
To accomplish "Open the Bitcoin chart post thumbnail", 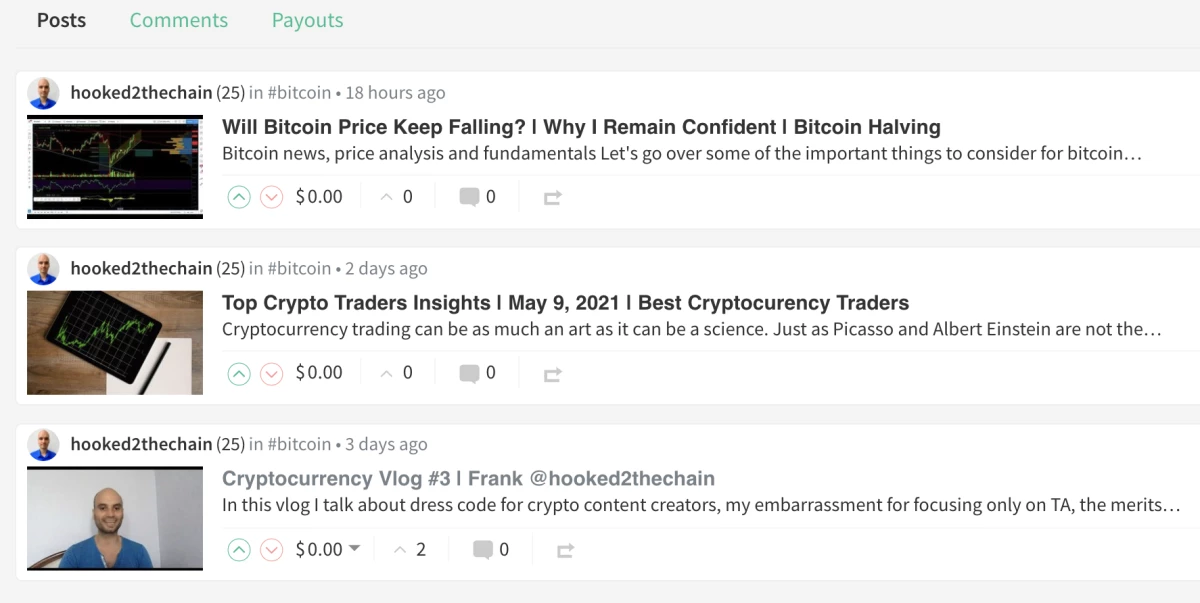I will (x=115, y=166).
